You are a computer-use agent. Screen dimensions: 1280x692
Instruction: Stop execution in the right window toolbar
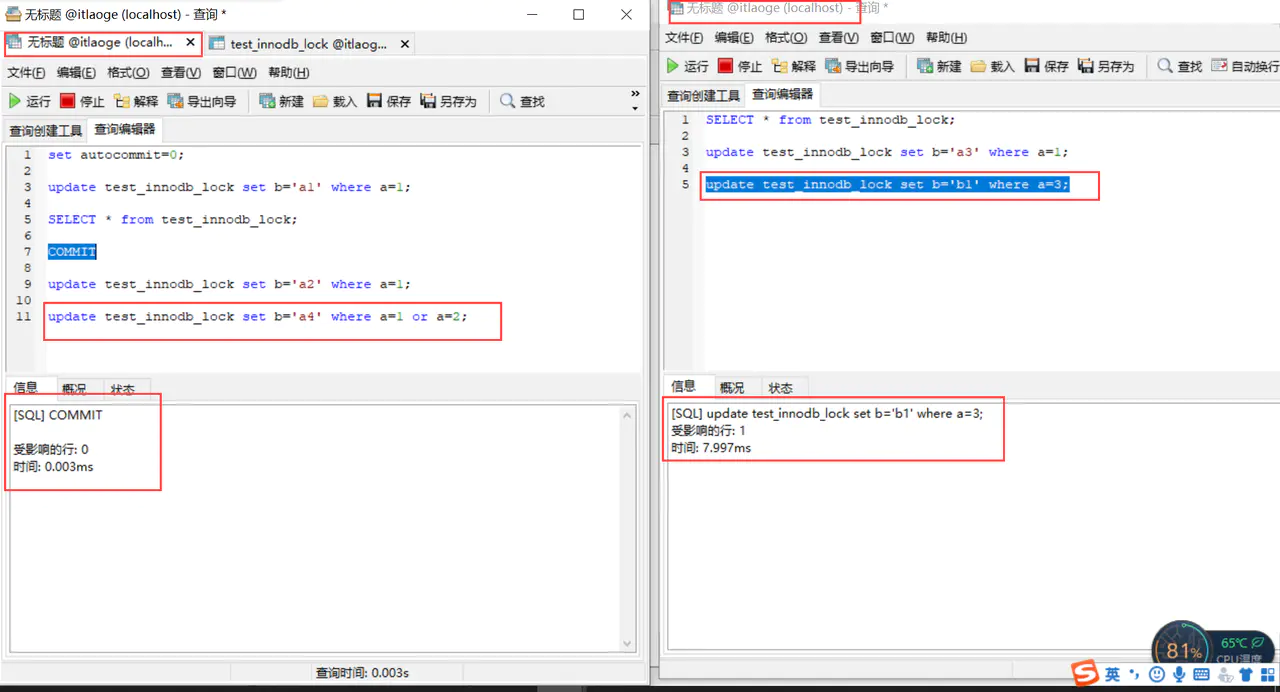point(740,66)
